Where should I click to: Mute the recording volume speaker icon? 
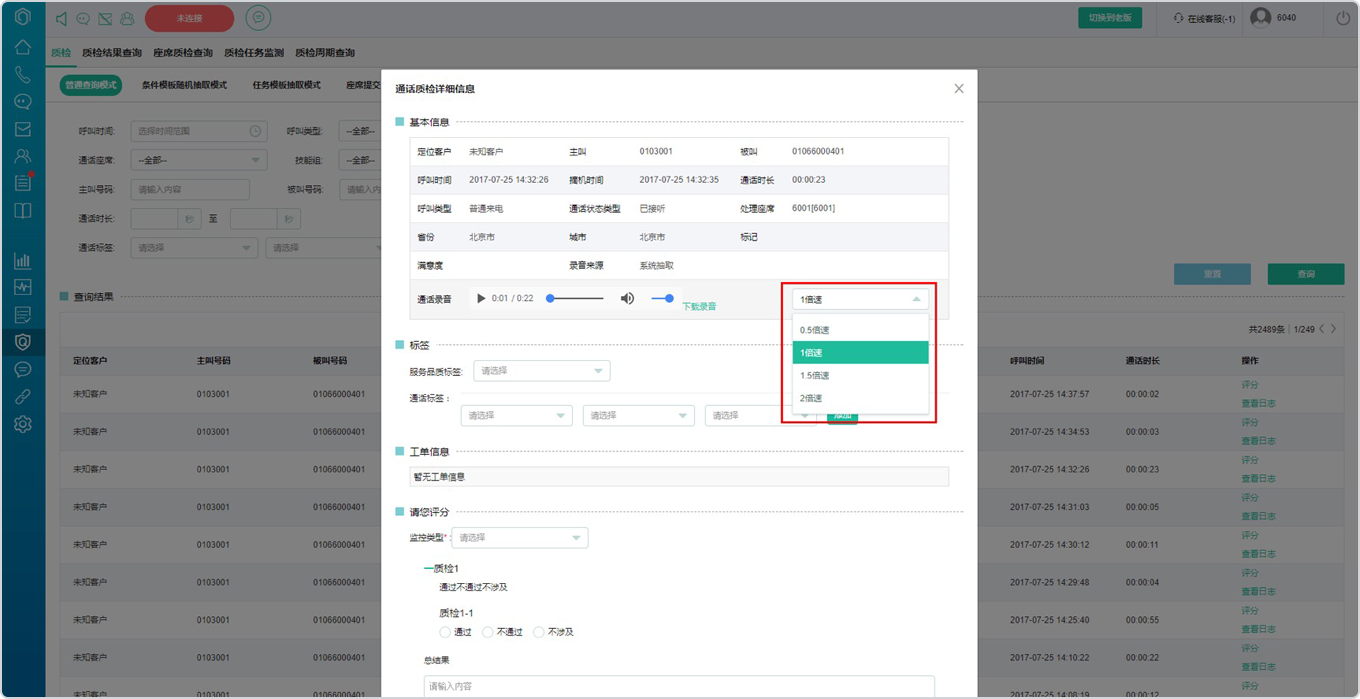(627, 299)
